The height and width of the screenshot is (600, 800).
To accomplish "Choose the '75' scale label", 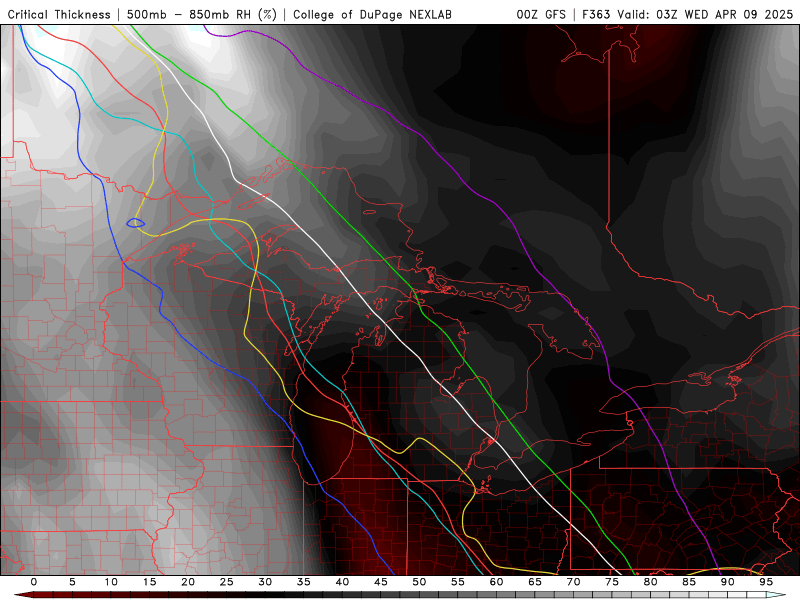I will [612, 582].
